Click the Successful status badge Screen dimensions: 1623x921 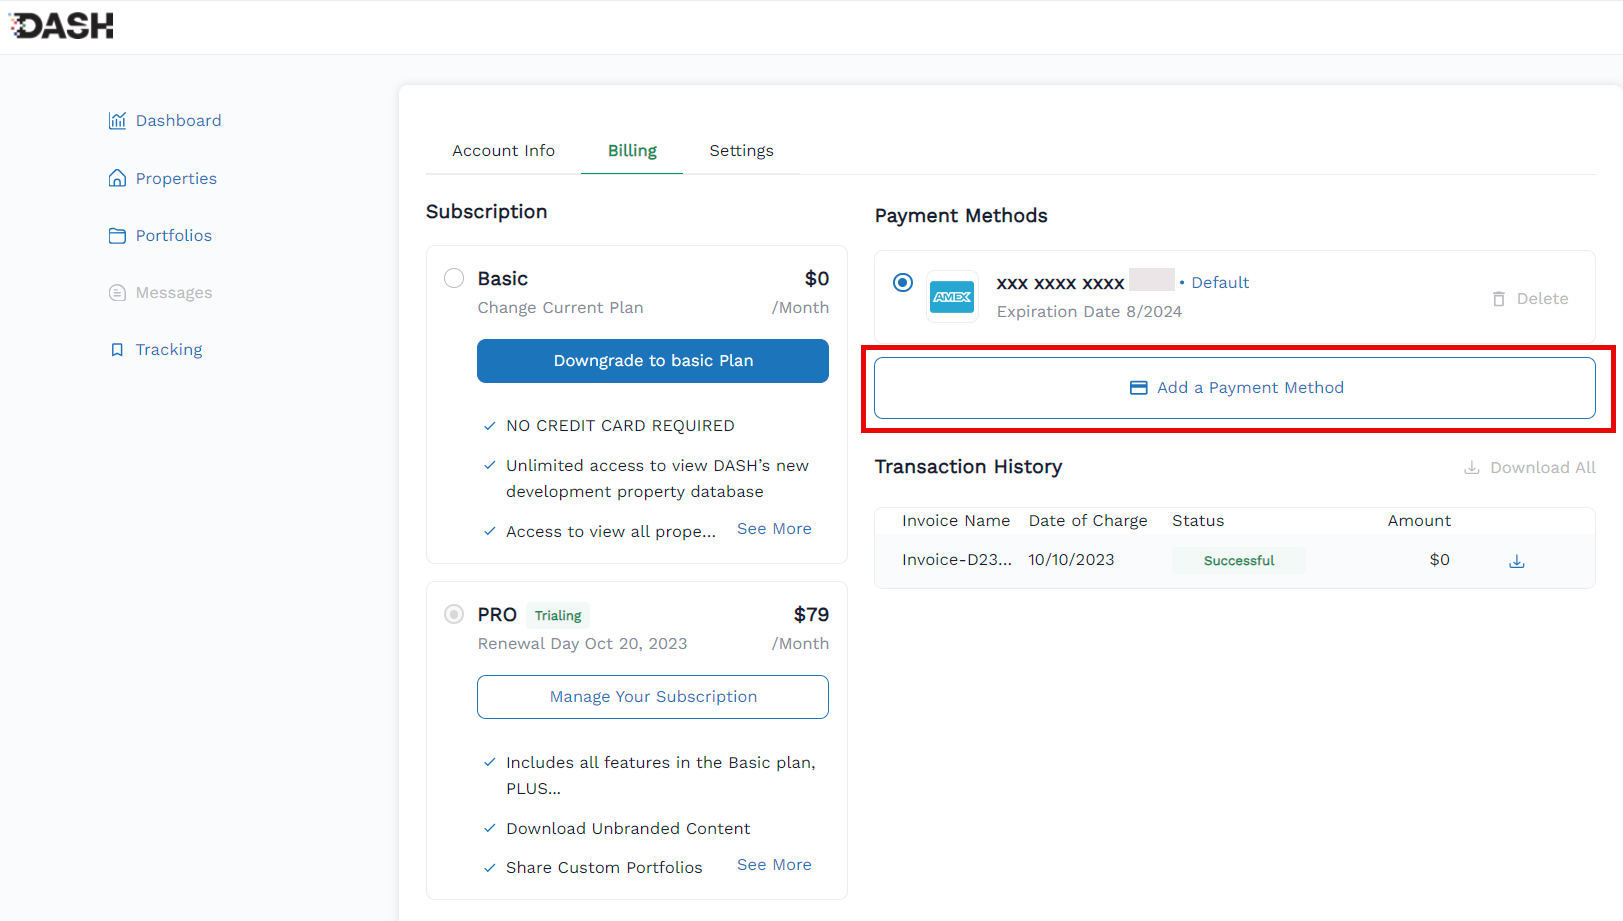(1239, 561)
